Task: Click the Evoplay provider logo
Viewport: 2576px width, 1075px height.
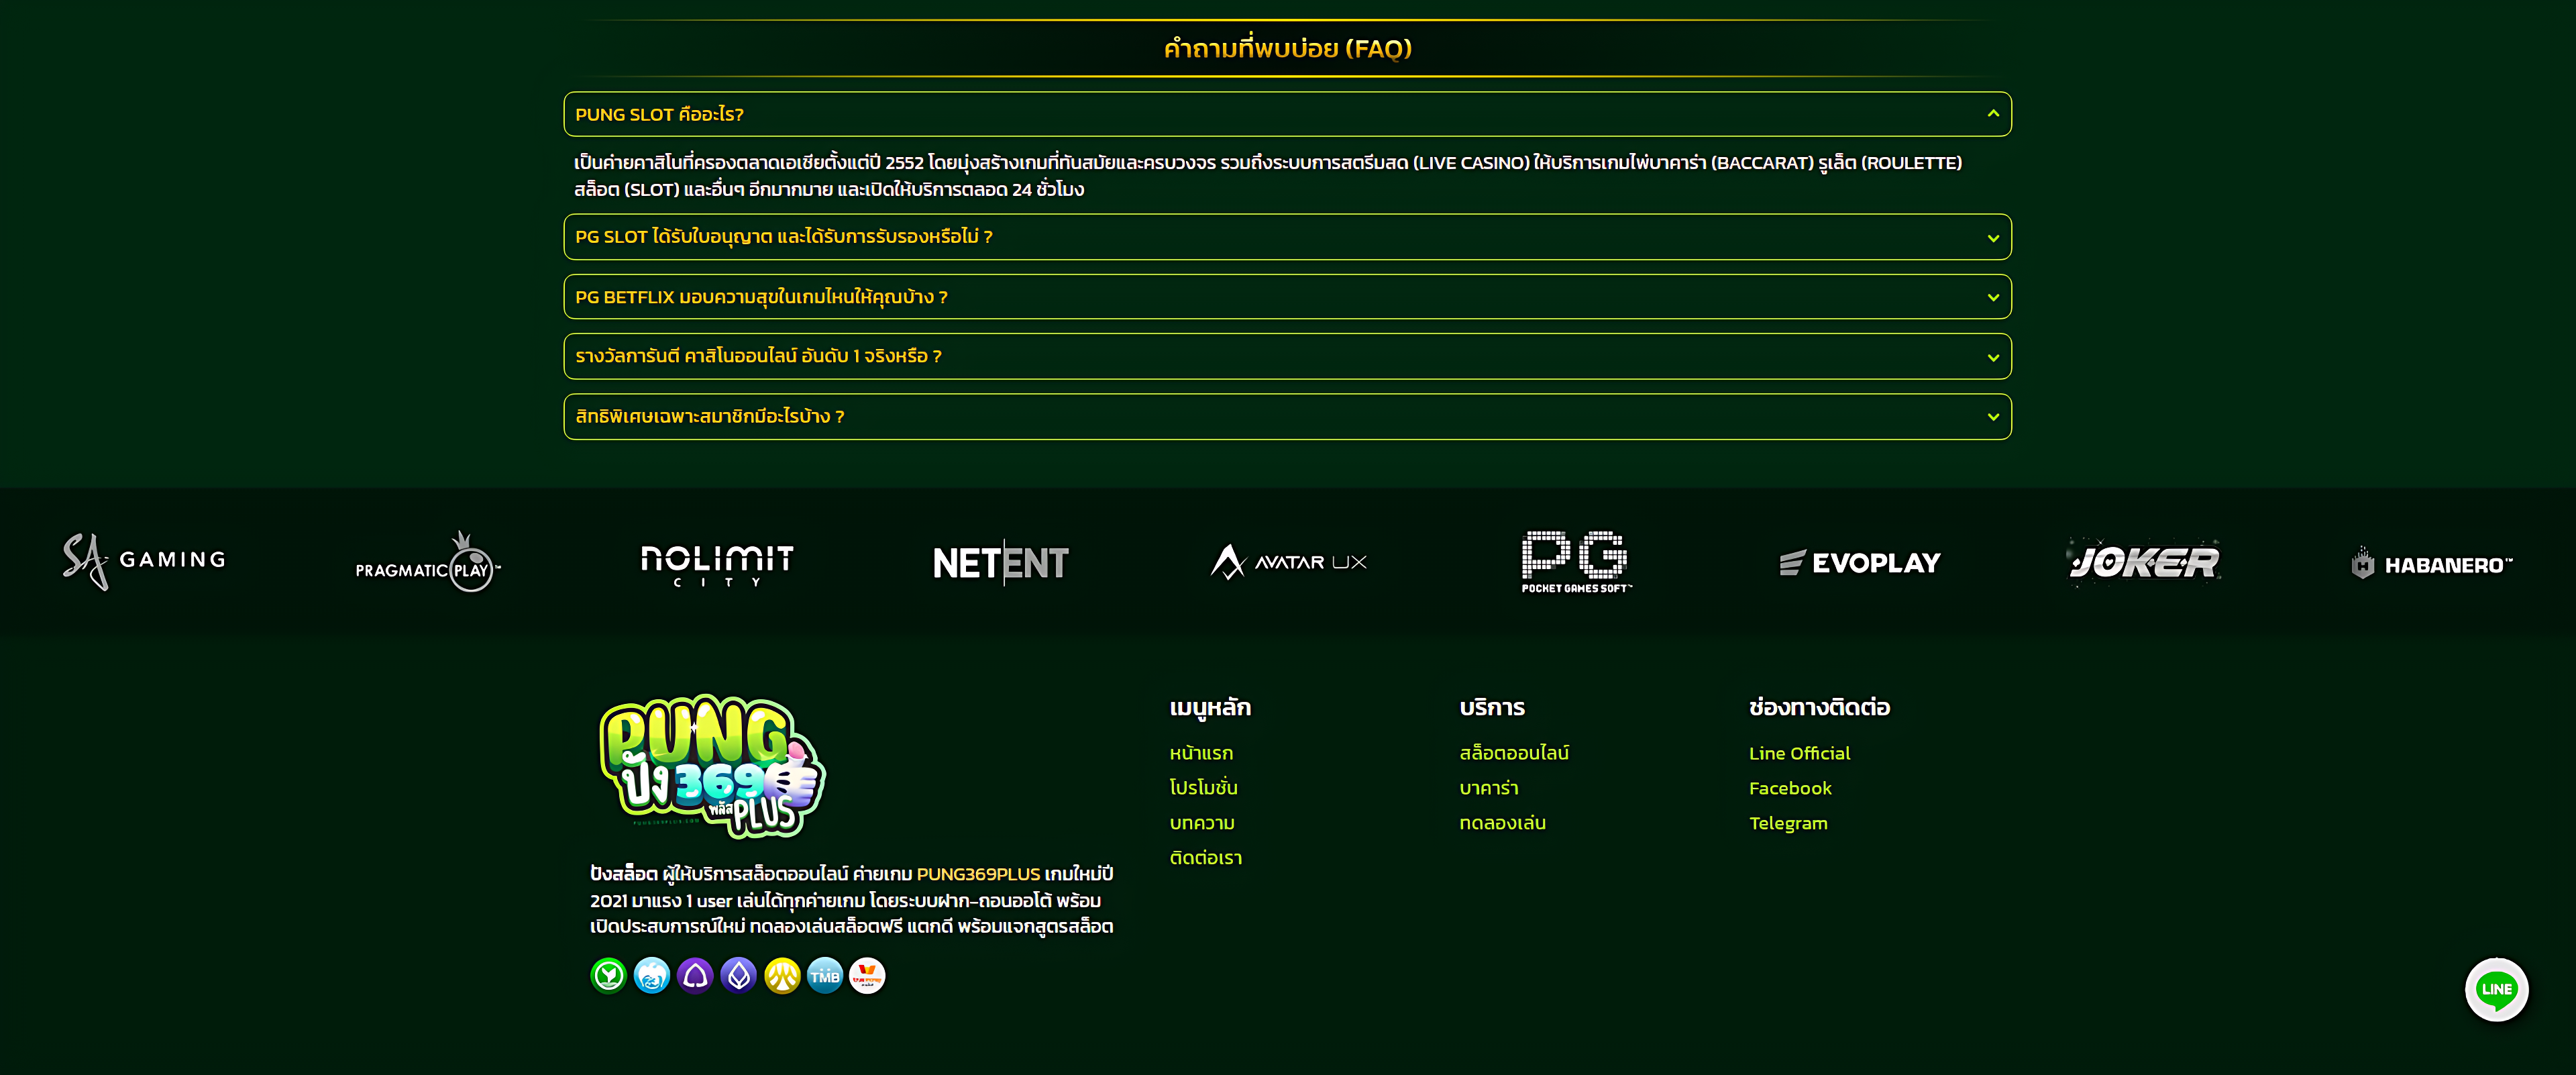Action: coord(1860,563)
